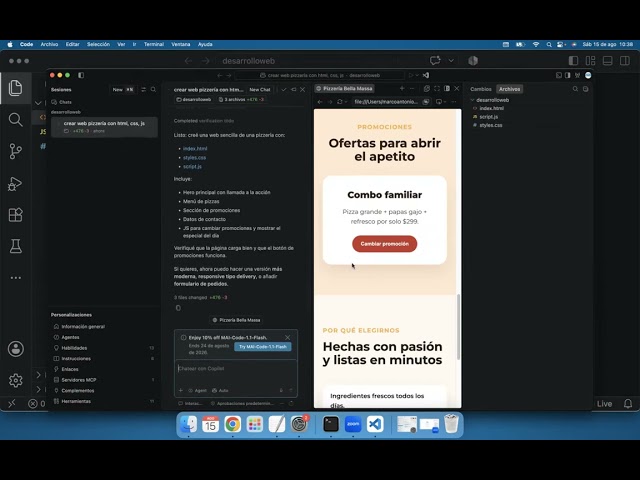The width and height of the screenshot is (640, 480).
Task: Dismiss the MAI-Code-1.1-Flash offer banner
Action: (287, 338)
